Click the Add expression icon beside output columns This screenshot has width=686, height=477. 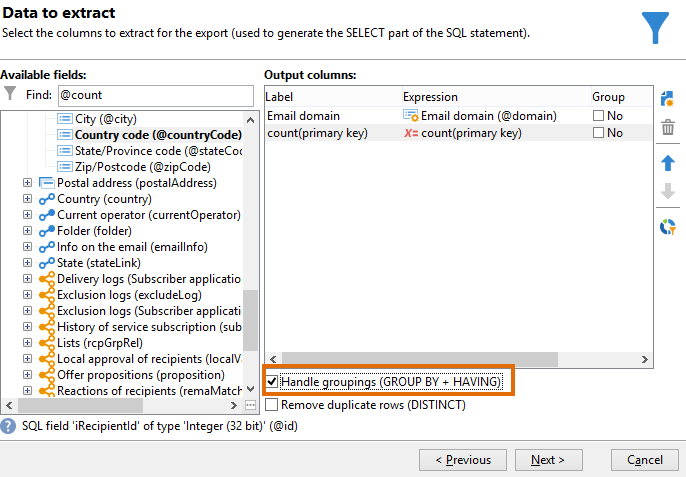(667, 99)
